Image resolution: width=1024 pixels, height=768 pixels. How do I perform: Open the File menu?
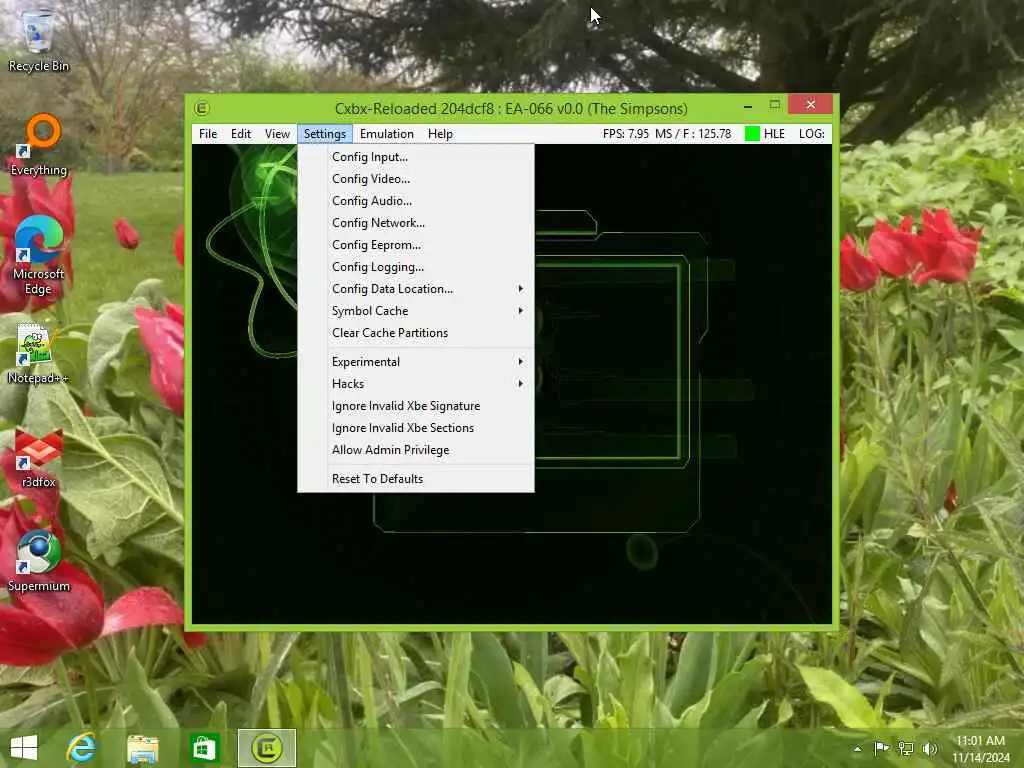tap(208, 134)
